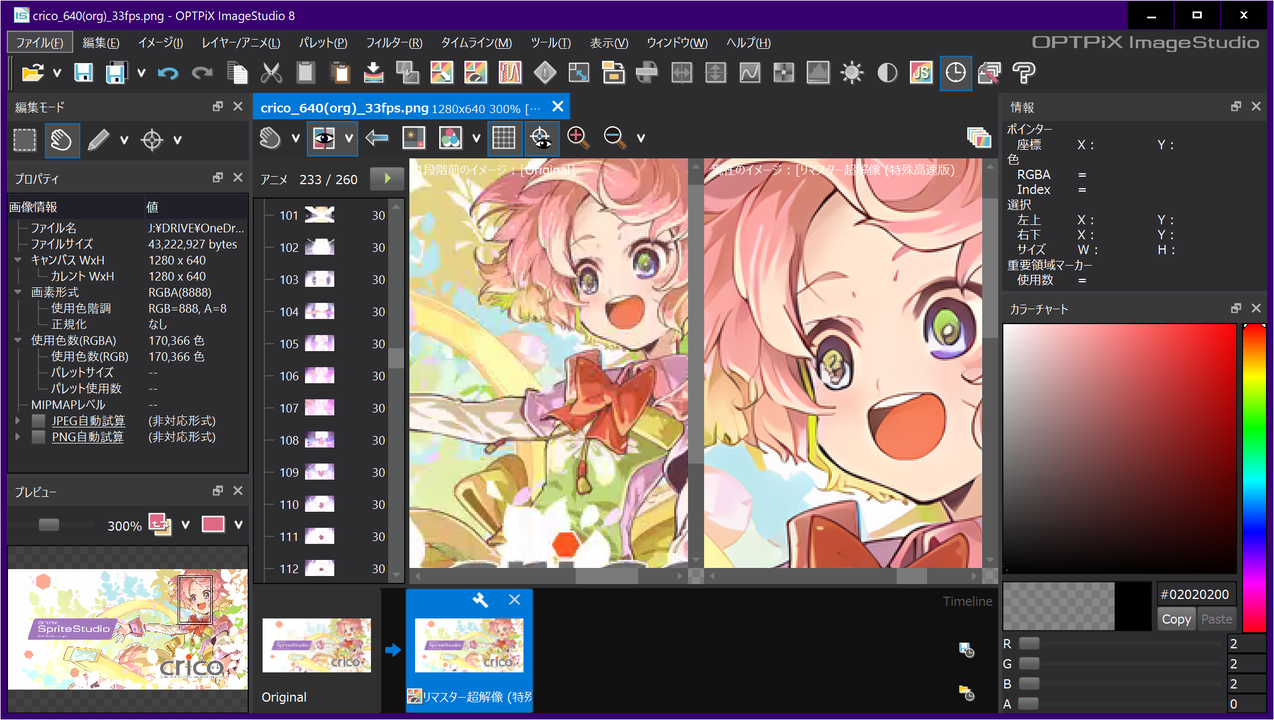Click the image resize icon
The width and height of the screenshot is (1274, 720).
tap(578, 72)
